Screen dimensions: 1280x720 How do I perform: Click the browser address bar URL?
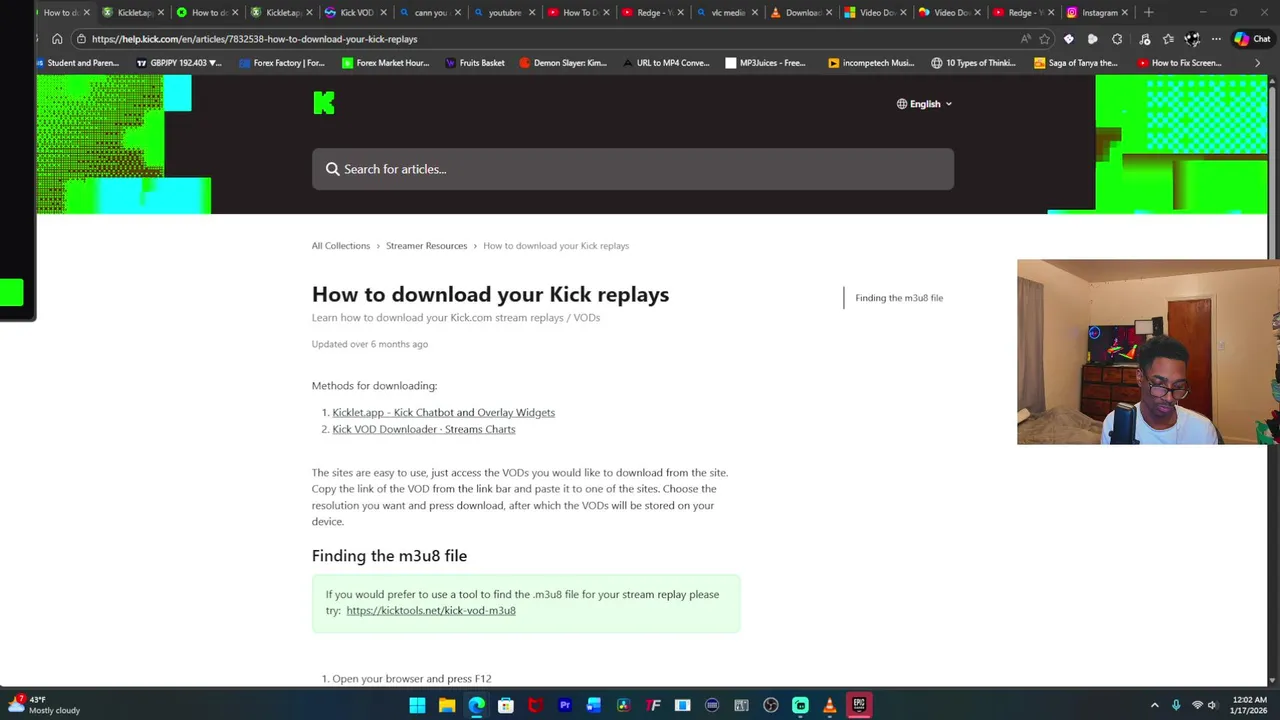coord(255,39)
